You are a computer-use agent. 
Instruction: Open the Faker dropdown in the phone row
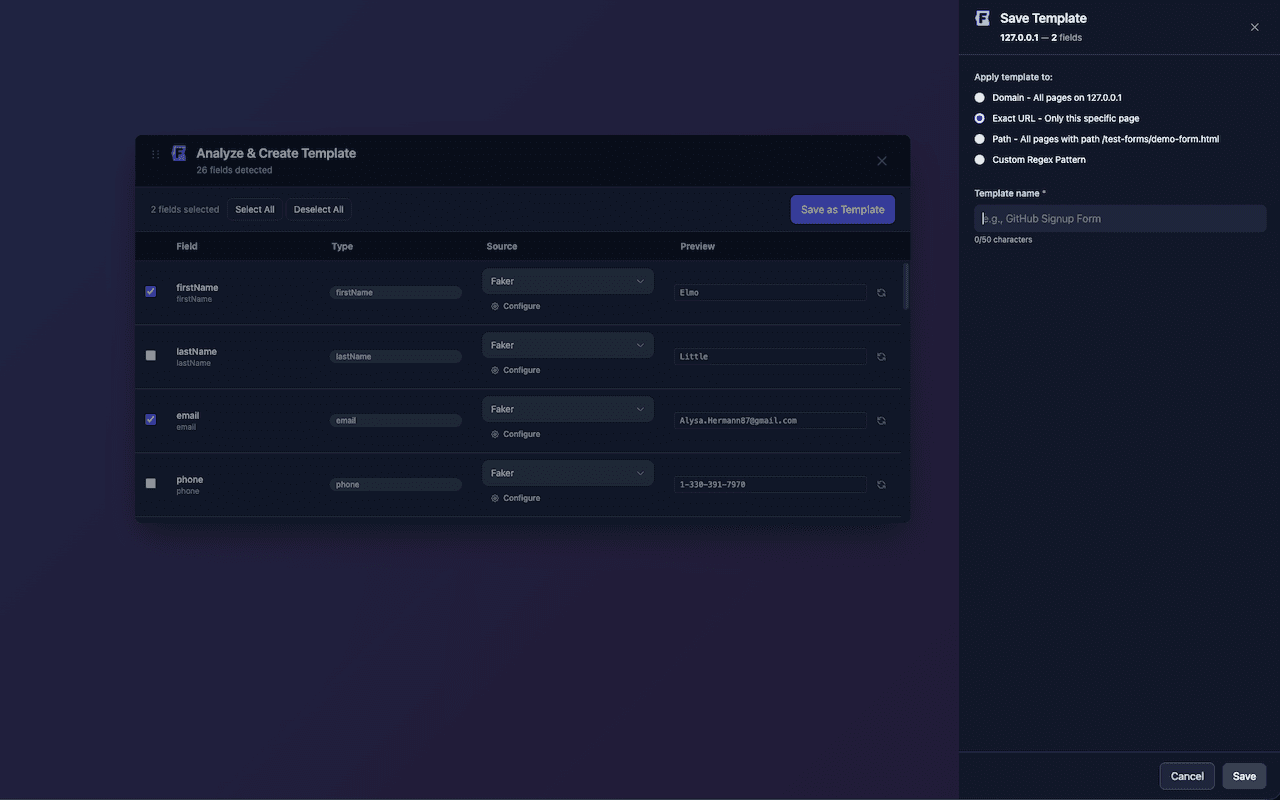click(x=567, y=473)
